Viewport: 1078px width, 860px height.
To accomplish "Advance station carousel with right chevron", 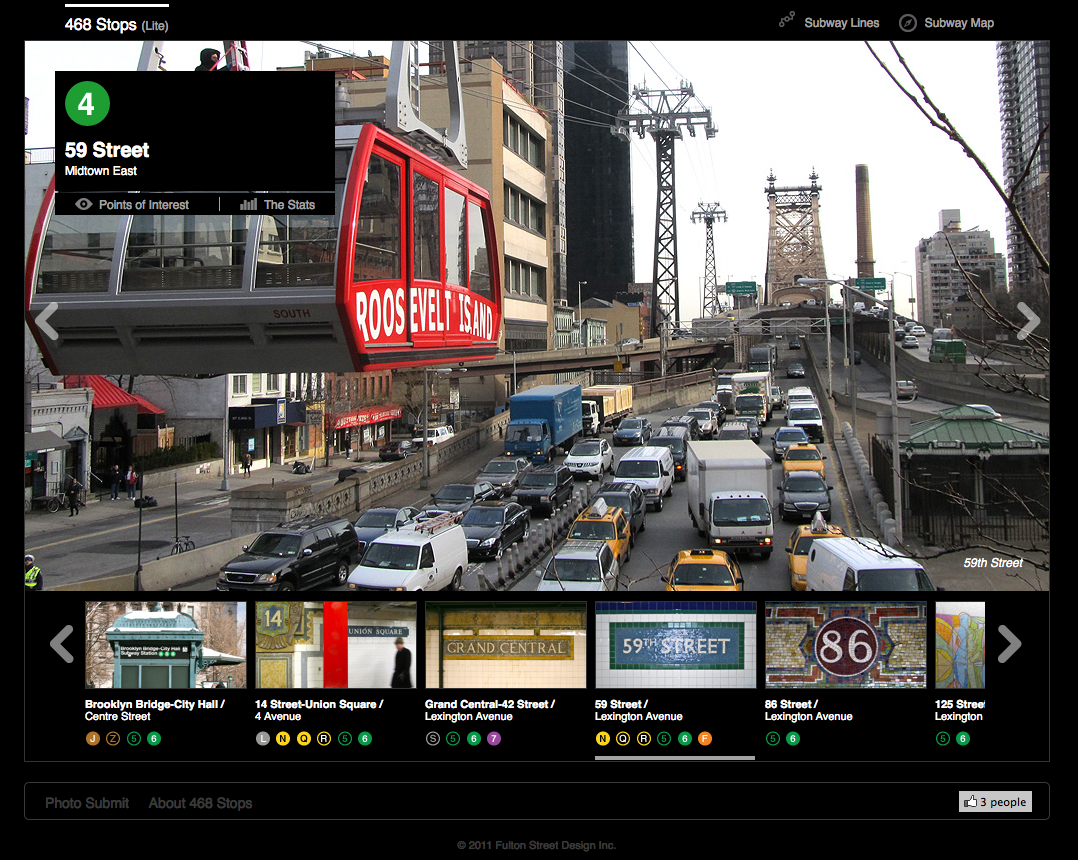I will click(x=1009, y=644).
